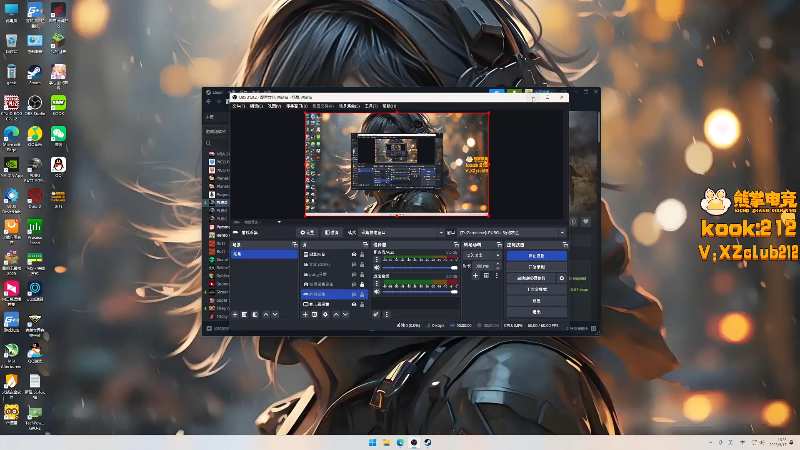
Task: Click the blue Stop Streaming button
Action: pyautogui.click(x=536, y=256)
